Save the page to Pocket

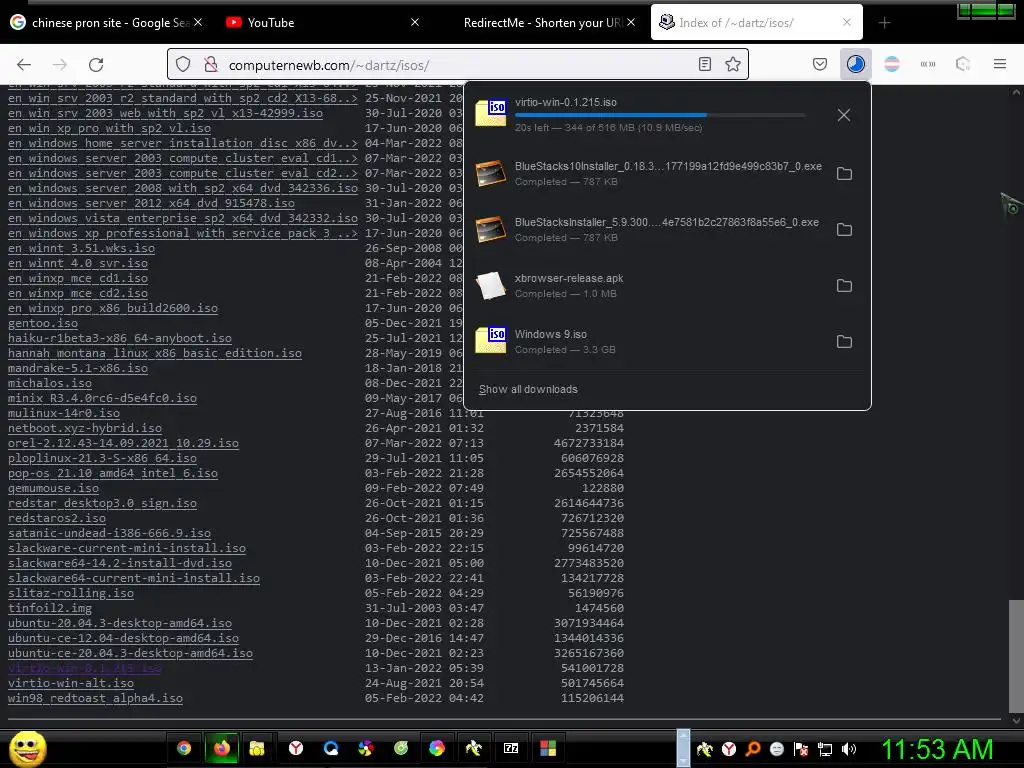820,64
